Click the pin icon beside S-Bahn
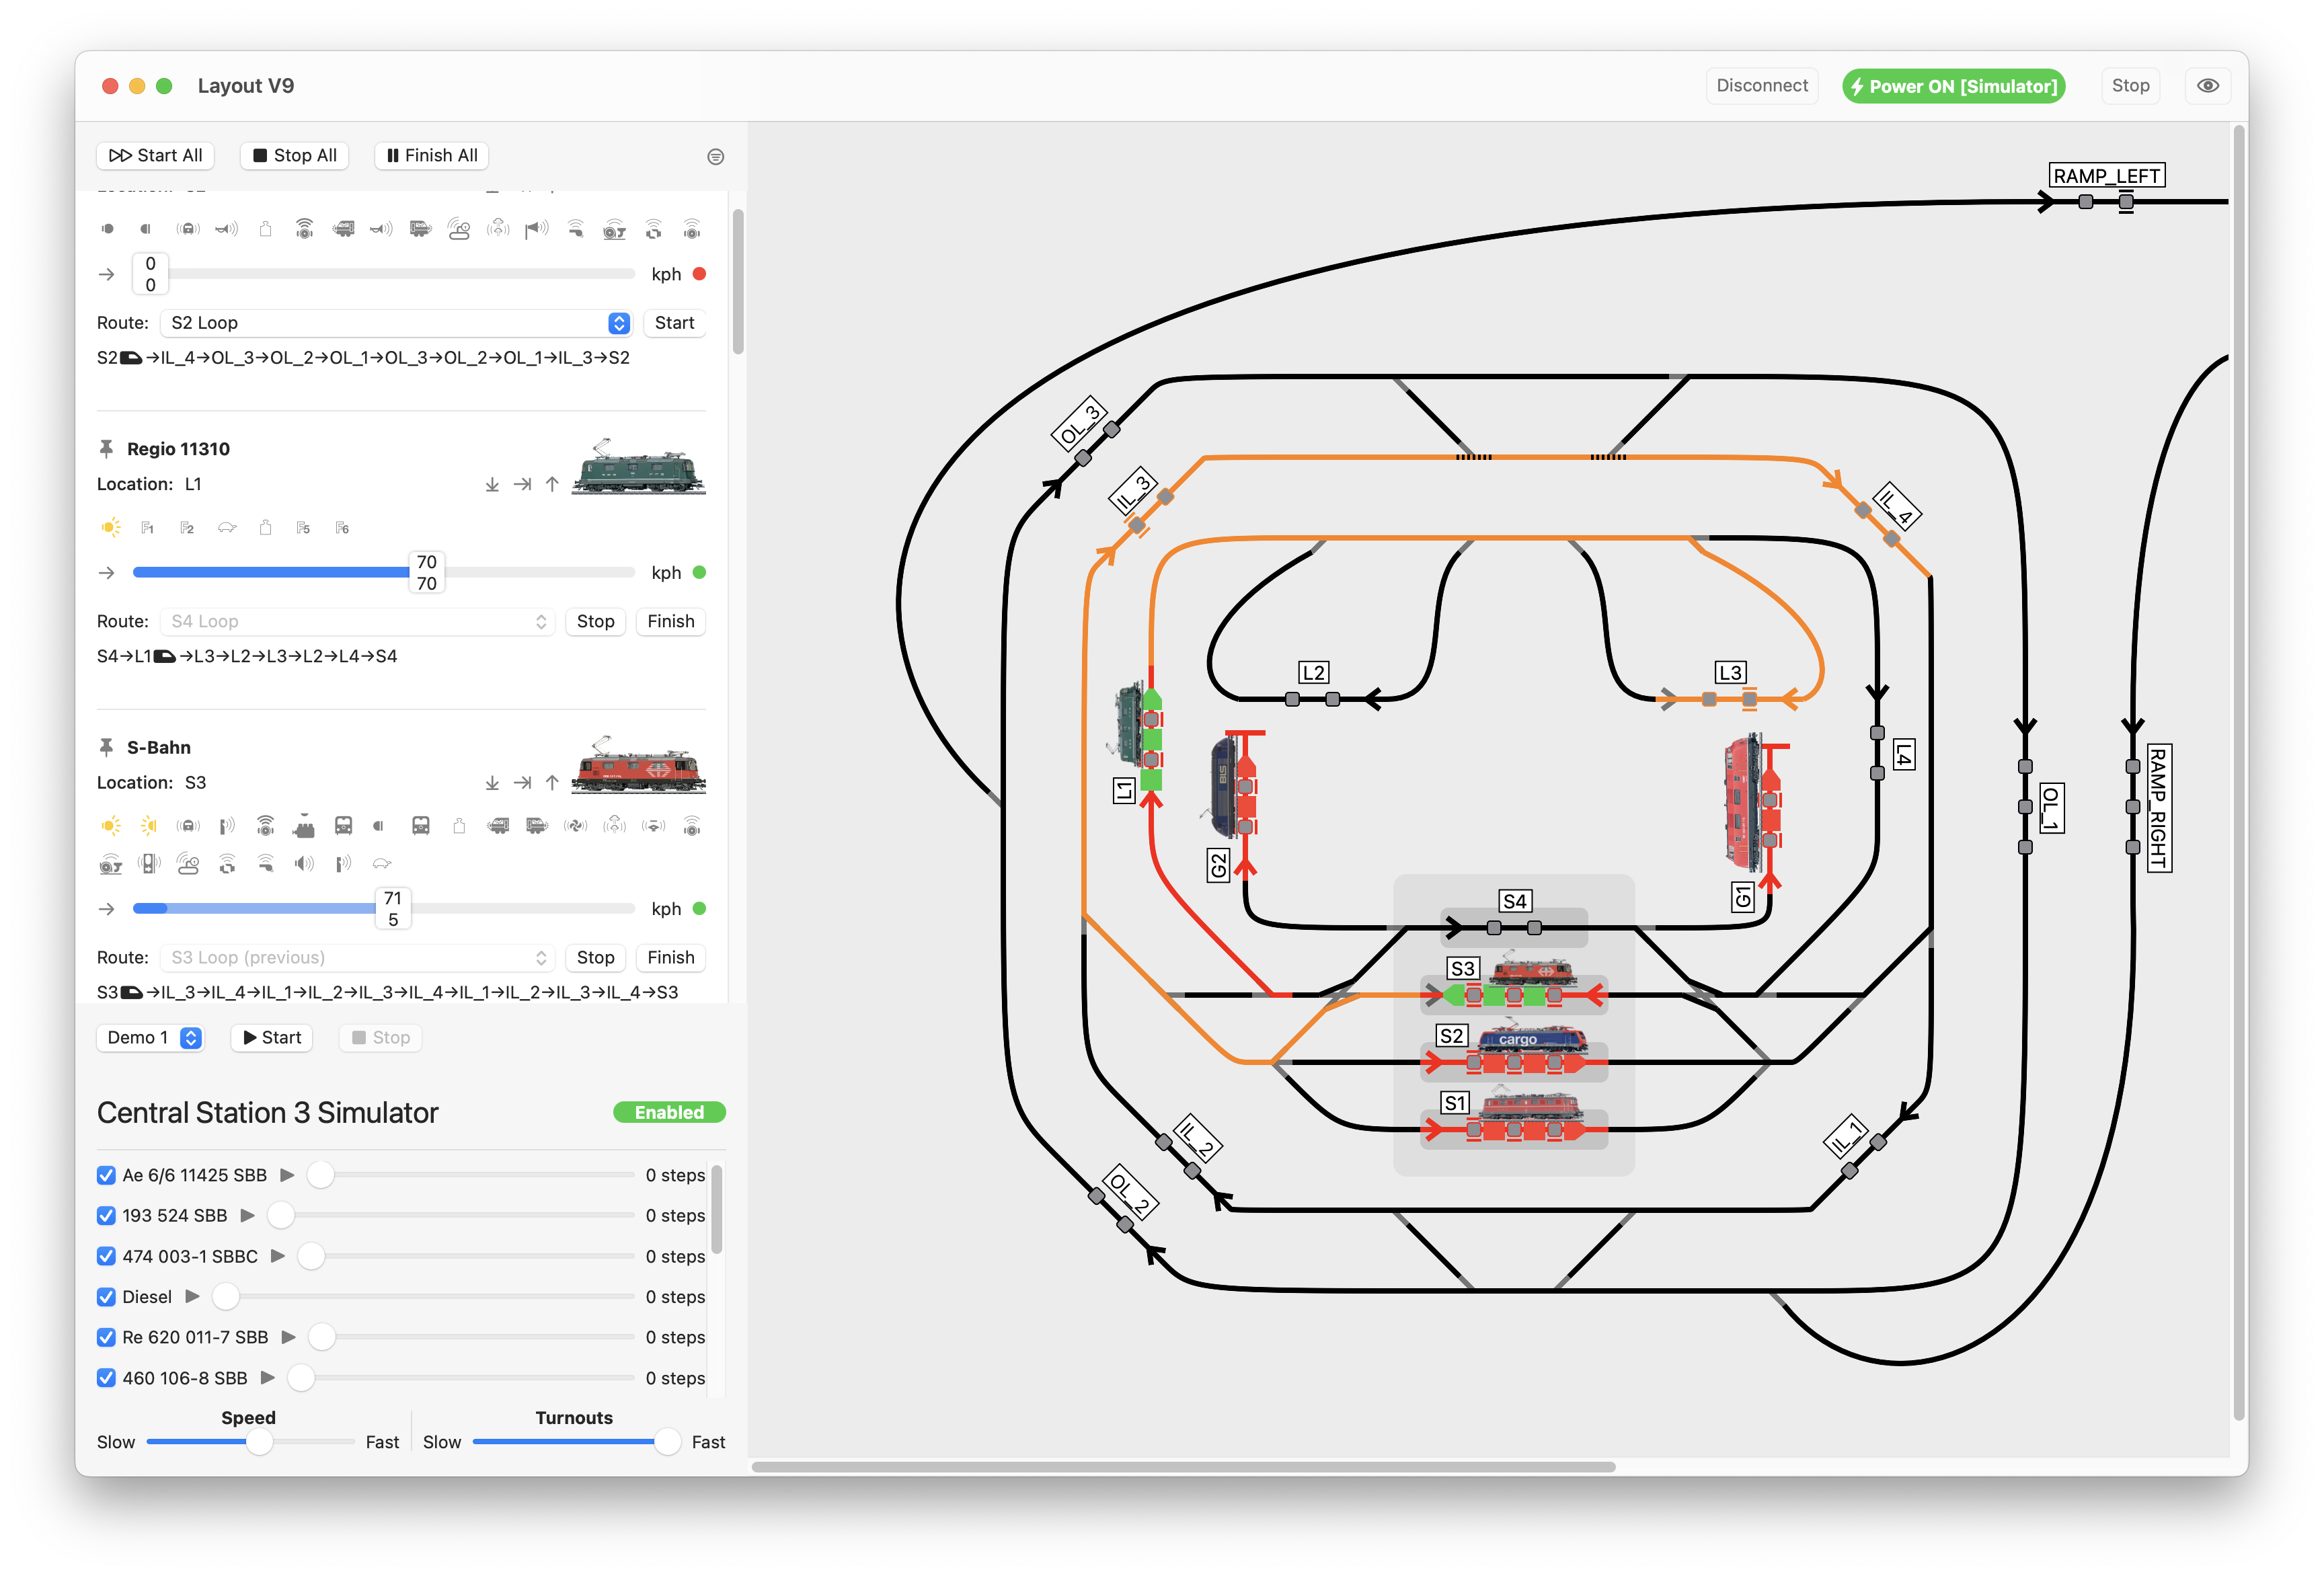 click(106, 747)
